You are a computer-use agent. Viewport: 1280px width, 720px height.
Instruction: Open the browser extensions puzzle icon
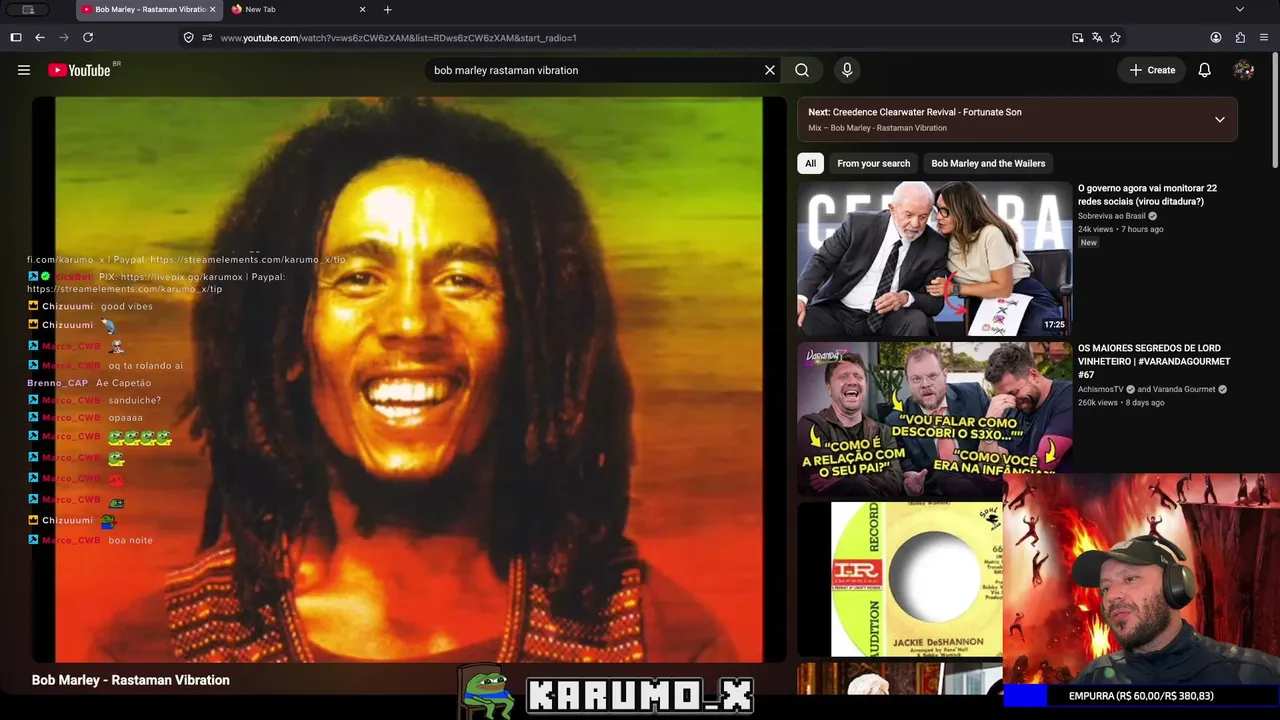pyautogui.click(x=1240, y=38)
